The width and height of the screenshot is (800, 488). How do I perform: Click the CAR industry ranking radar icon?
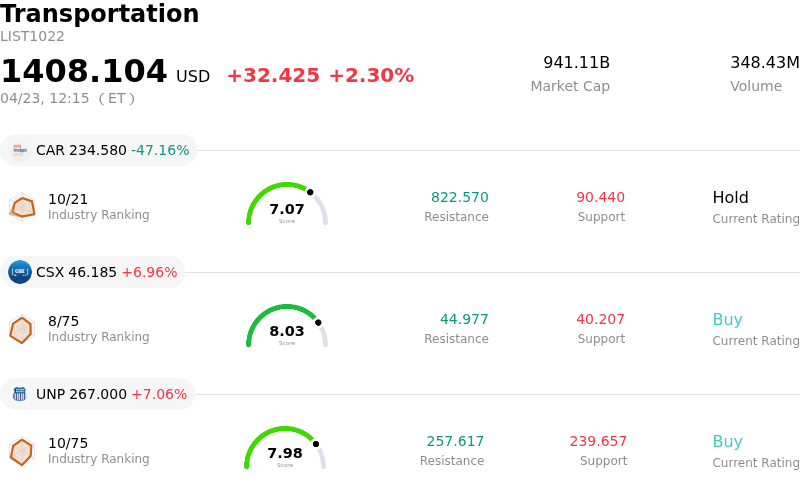(x=22, y=207)
